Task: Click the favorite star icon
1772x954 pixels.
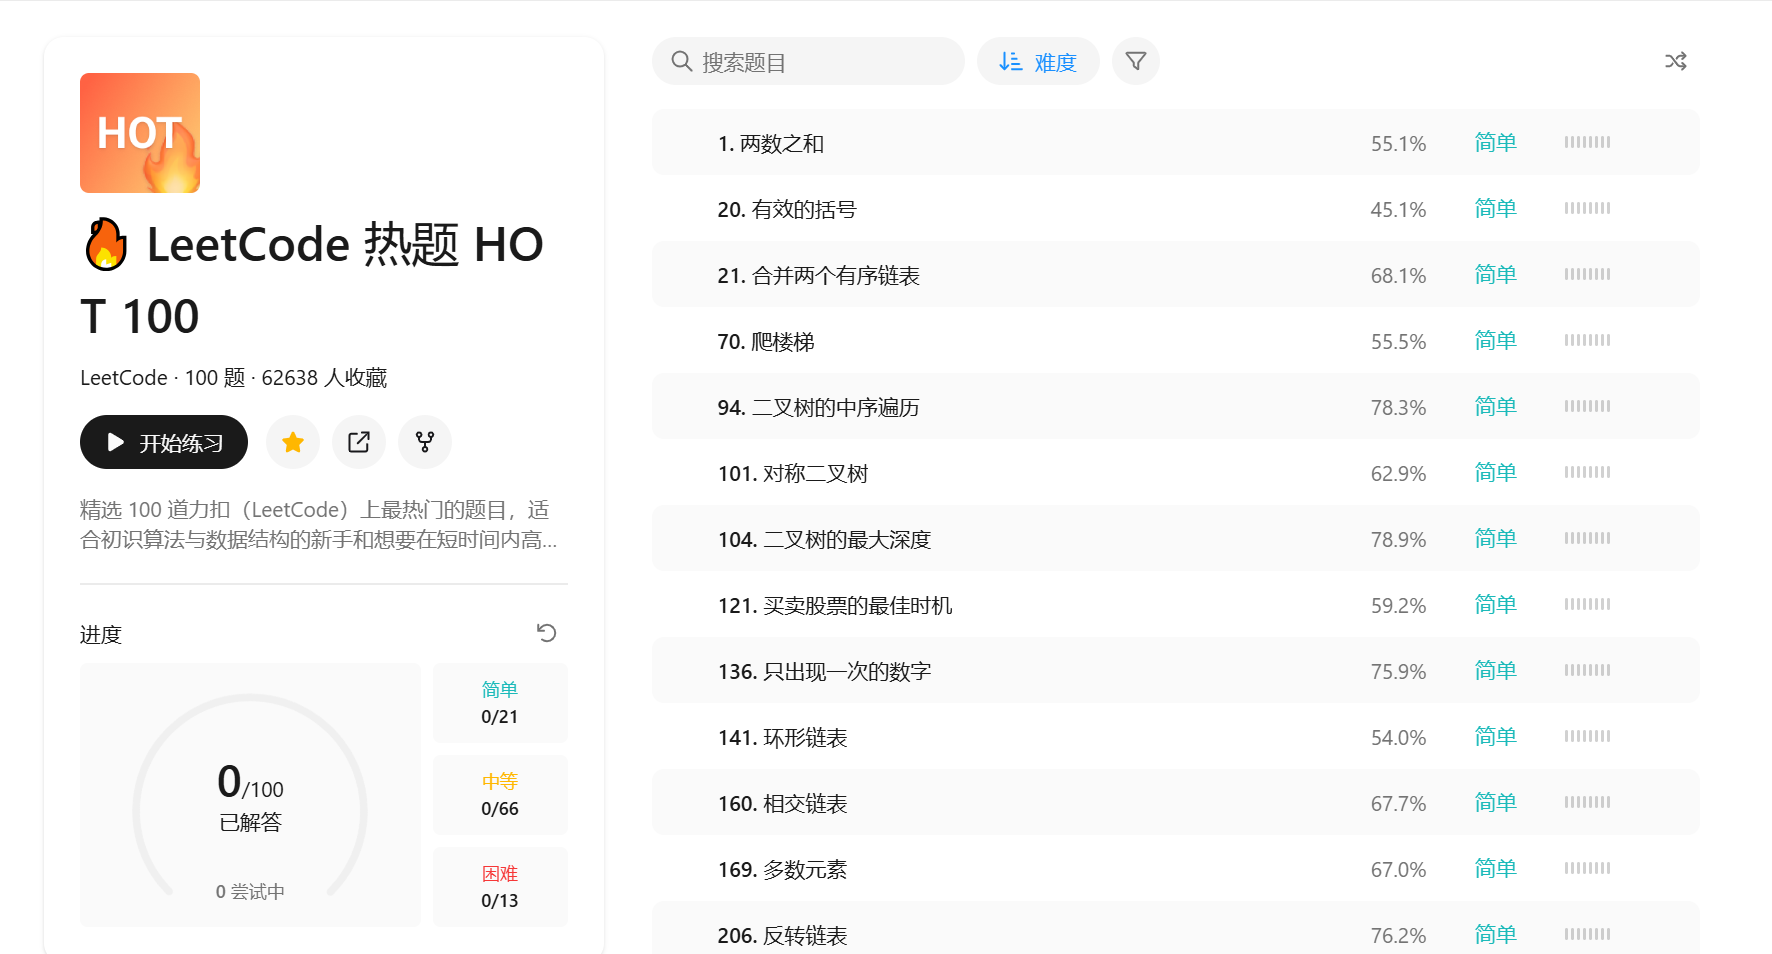Action: tap(292, 441)
